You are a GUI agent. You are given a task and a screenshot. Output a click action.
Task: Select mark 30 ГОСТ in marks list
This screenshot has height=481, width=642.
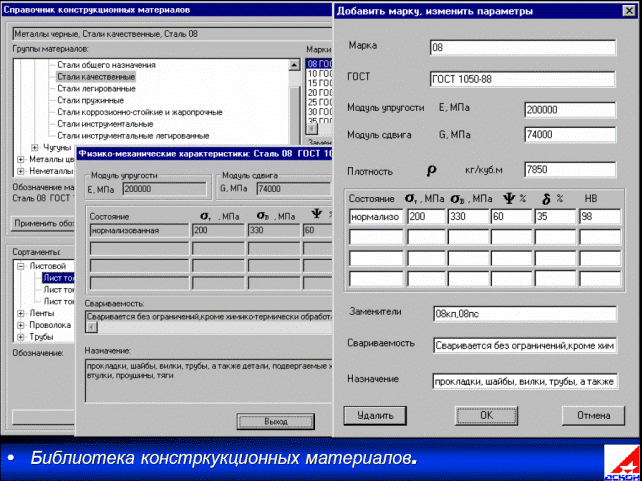(320, 111)
